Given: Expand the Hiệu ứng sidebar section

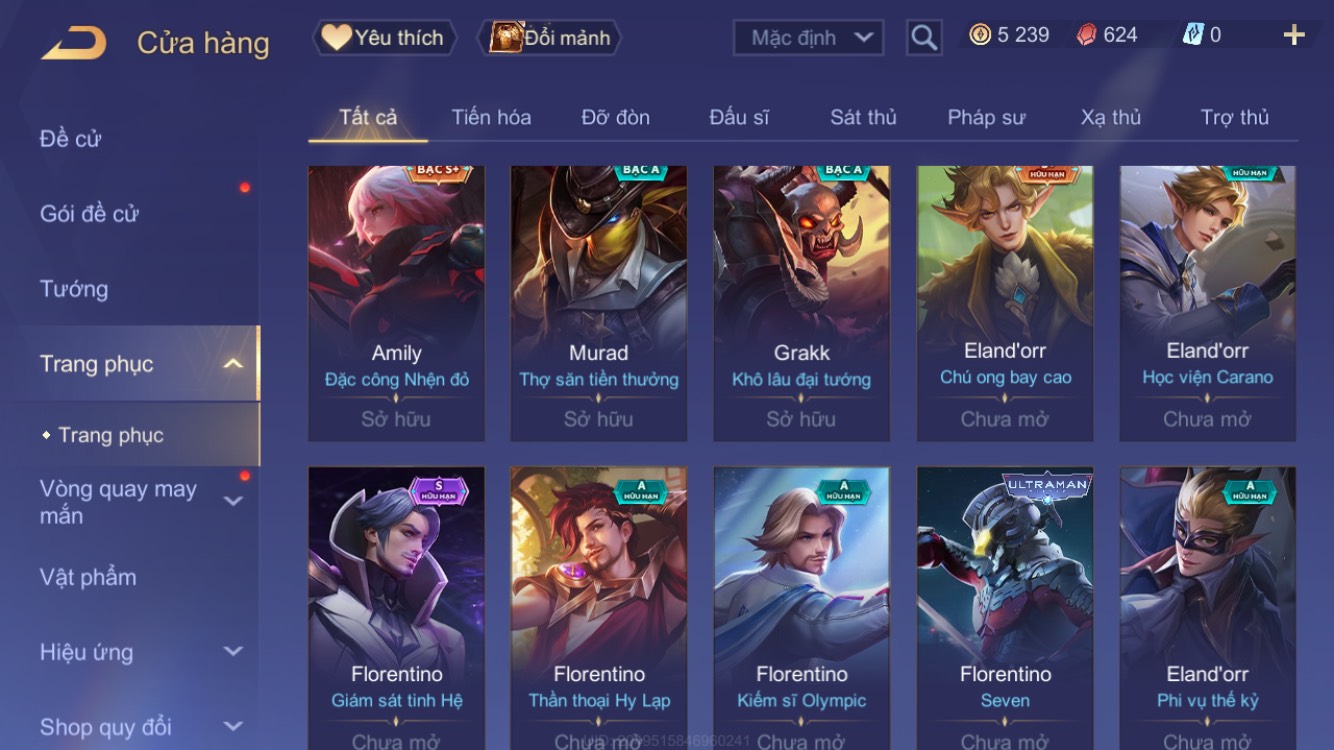Looking at the screenshot, I should click(x=232, y=652).
